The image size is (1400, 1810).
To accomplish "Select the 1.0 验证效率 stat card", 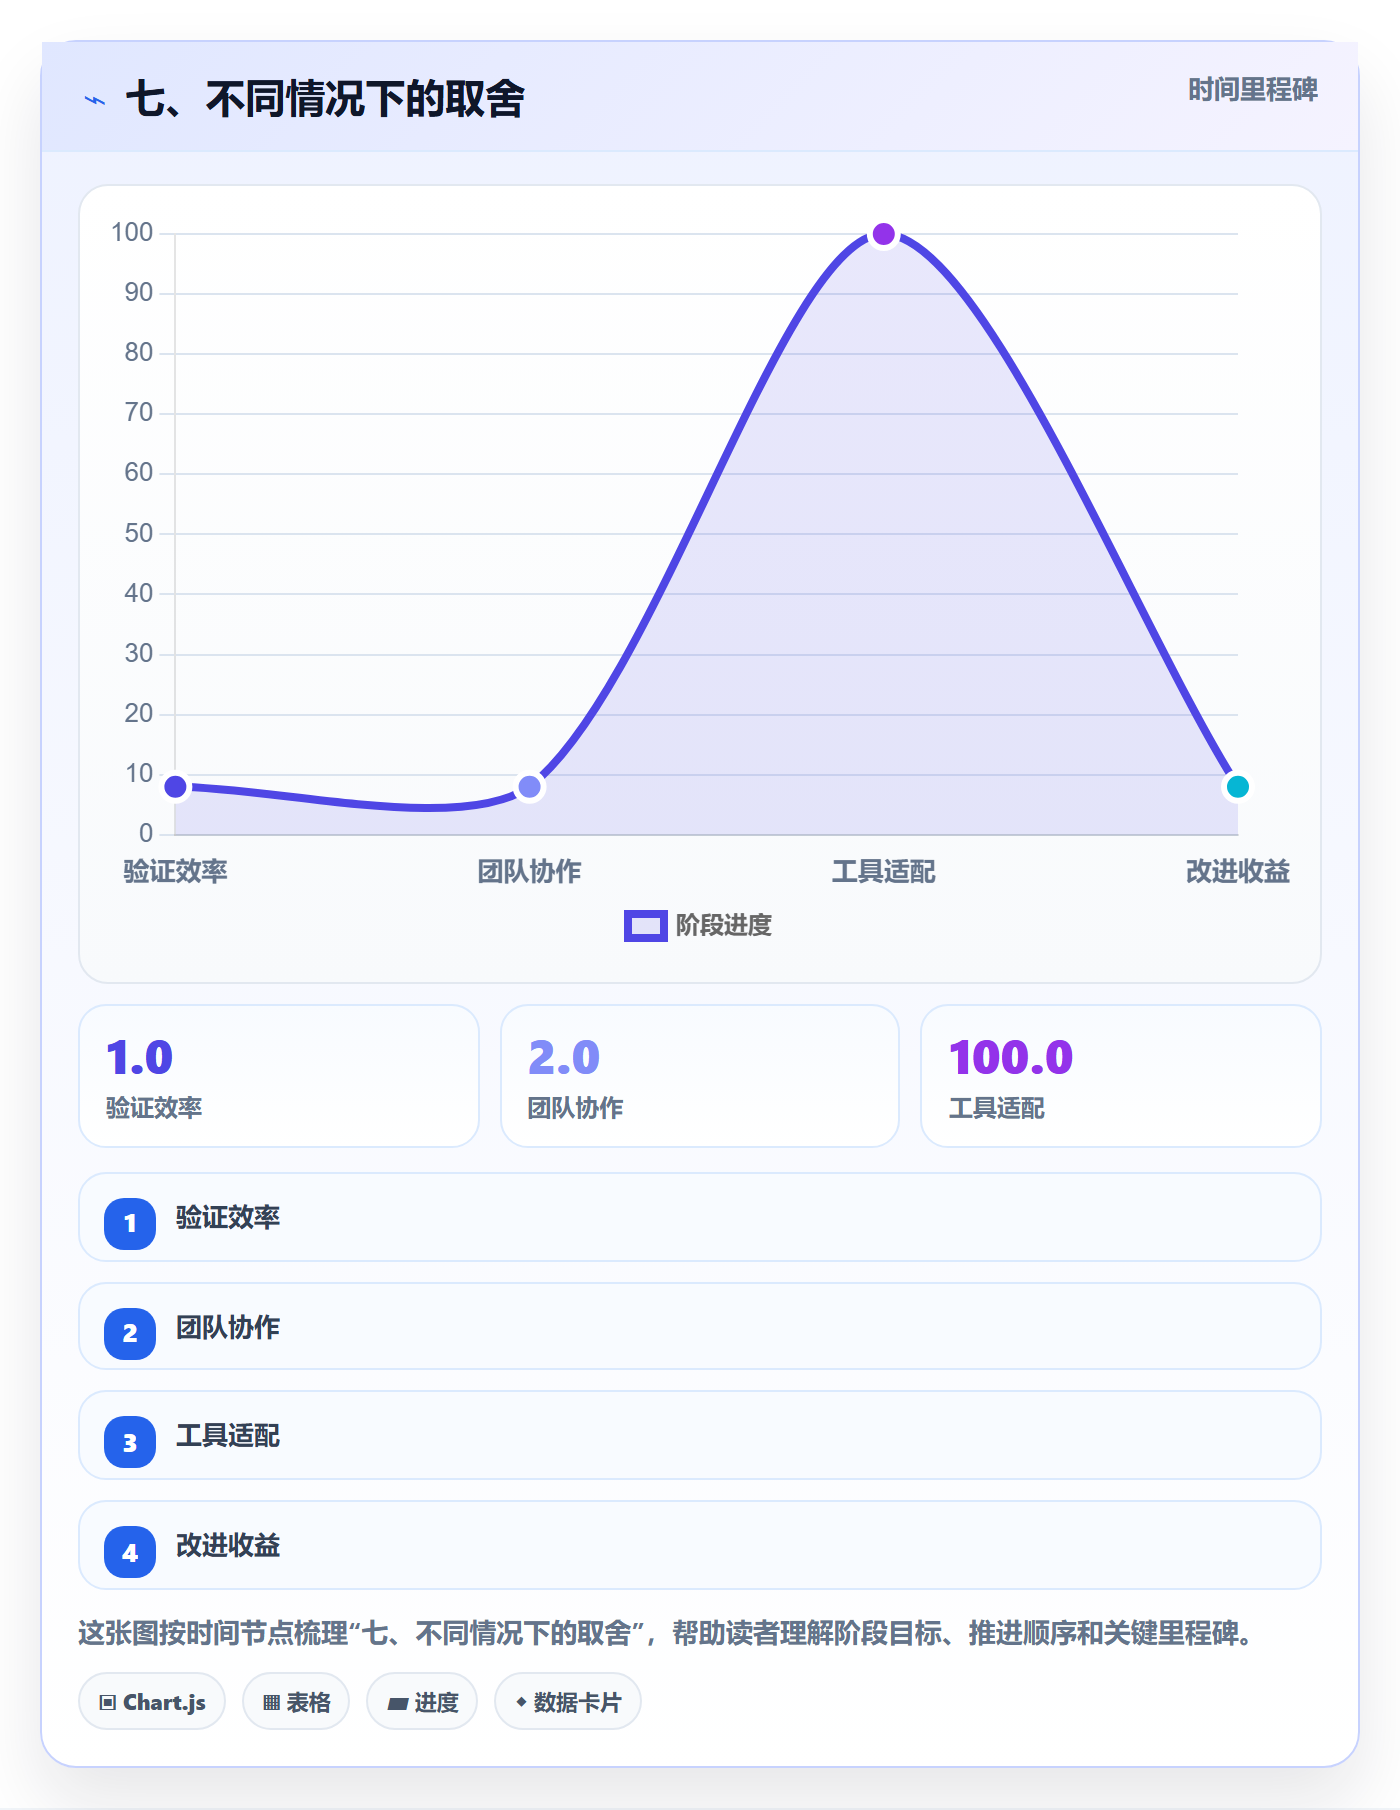I will point(279,1076).
